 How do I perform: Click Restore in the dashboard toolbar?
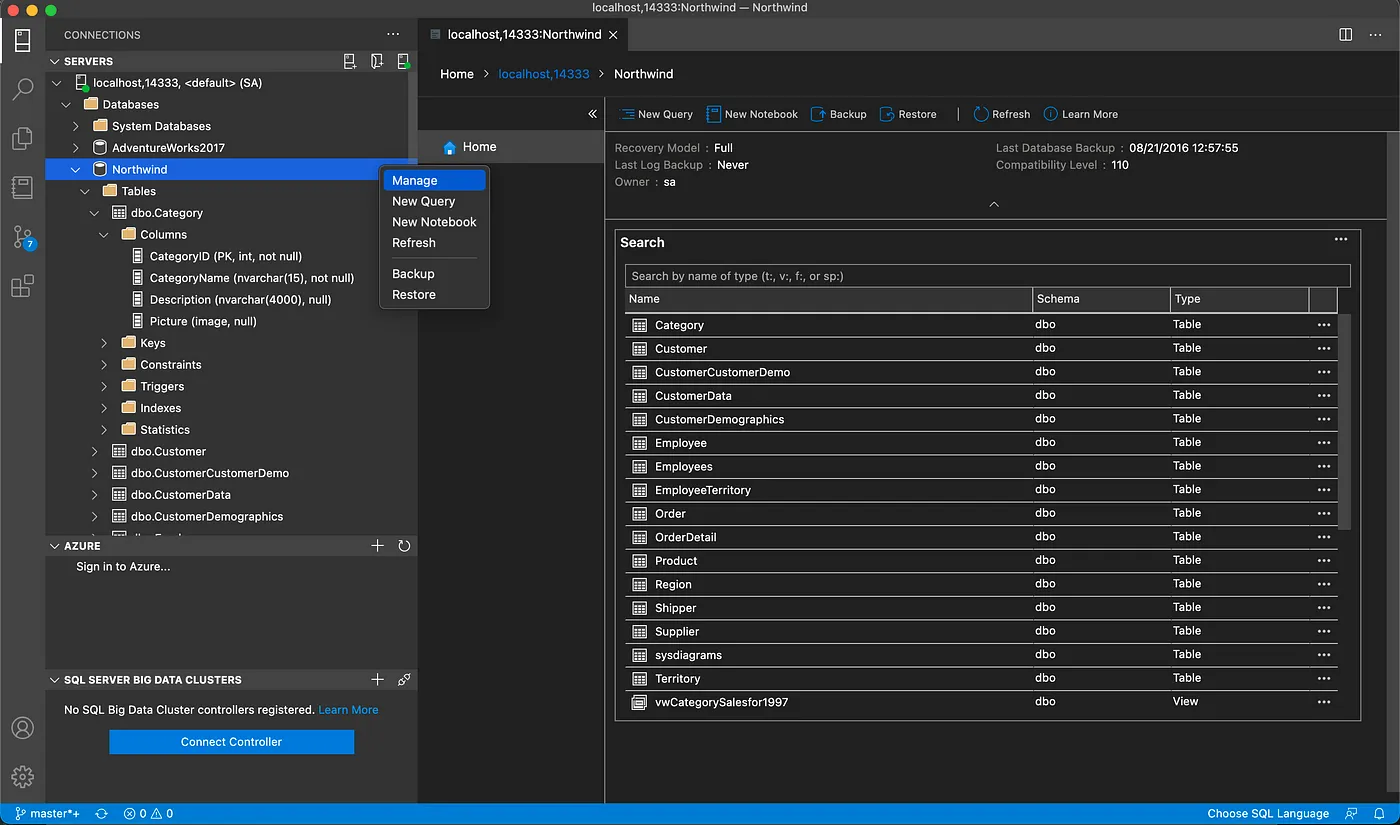coord(908,114)
